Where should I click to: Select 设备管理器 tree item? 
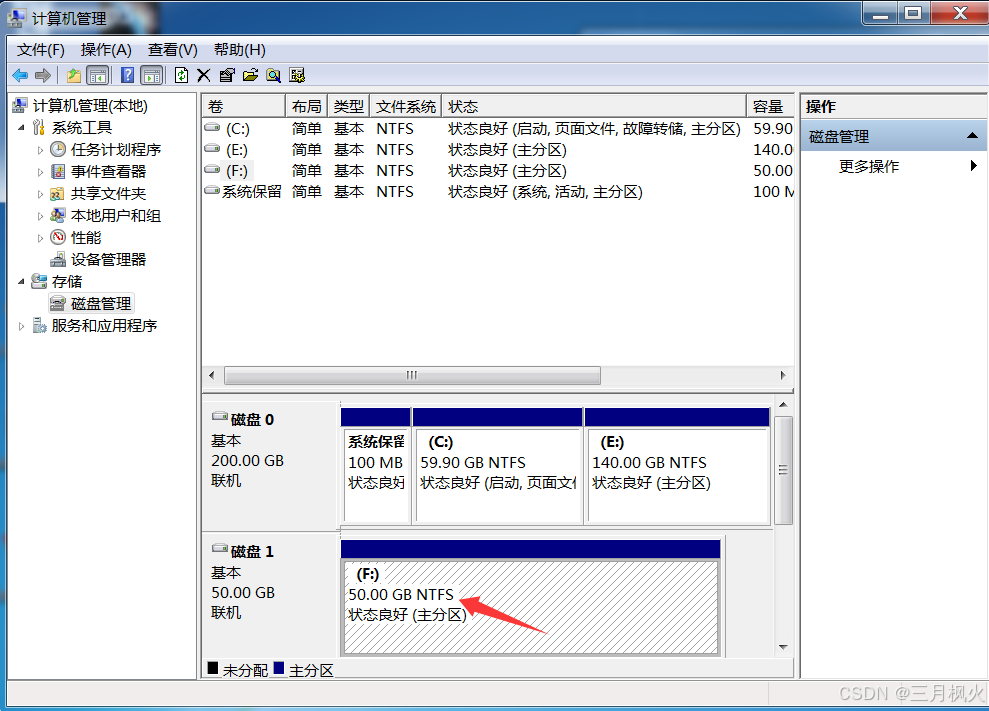108,260
